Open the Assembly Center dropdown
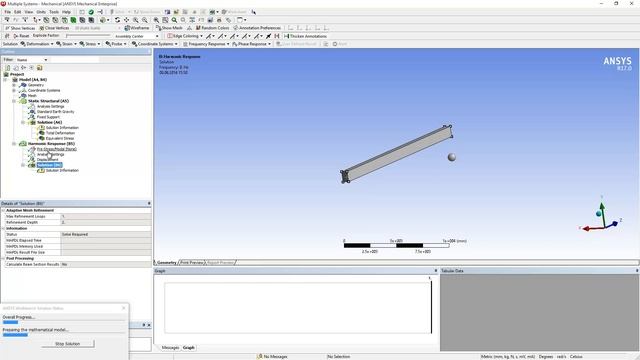The width and height of the screenshot is (640, 360). (x=136, y=36)
